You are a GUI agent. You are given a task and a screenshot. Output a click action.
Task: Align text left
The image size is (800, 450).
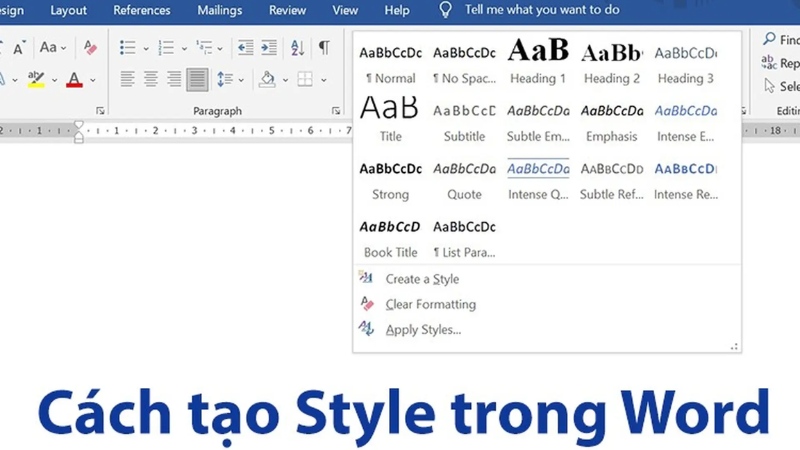(127, 79)
